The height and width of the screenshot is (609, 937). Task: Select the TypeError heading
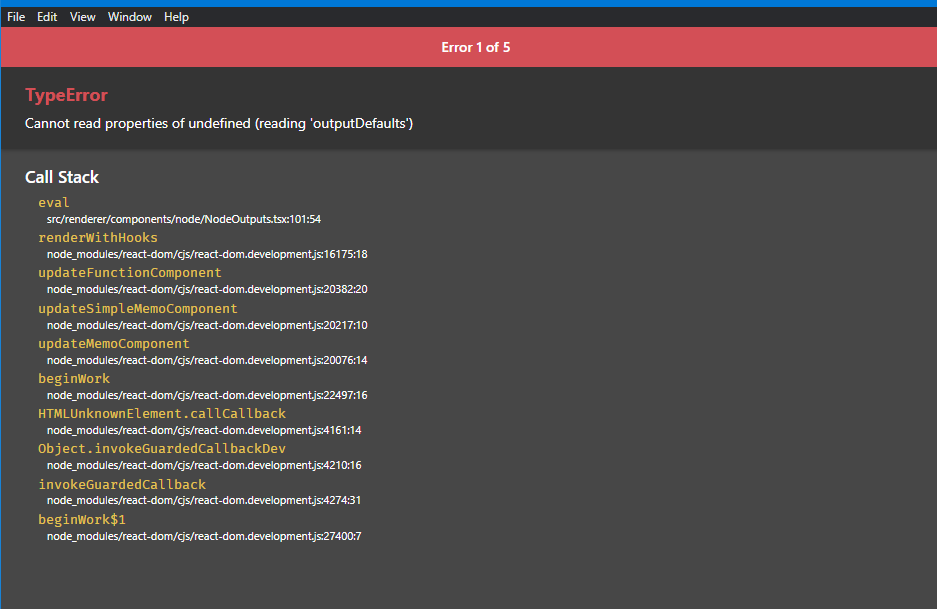click(66, 95)
